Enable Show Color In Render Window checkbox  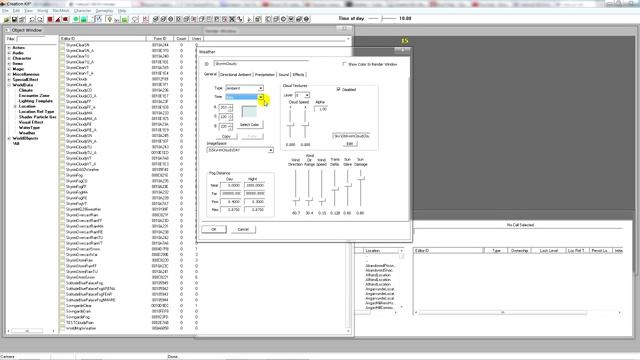click(x=344, y=64)
